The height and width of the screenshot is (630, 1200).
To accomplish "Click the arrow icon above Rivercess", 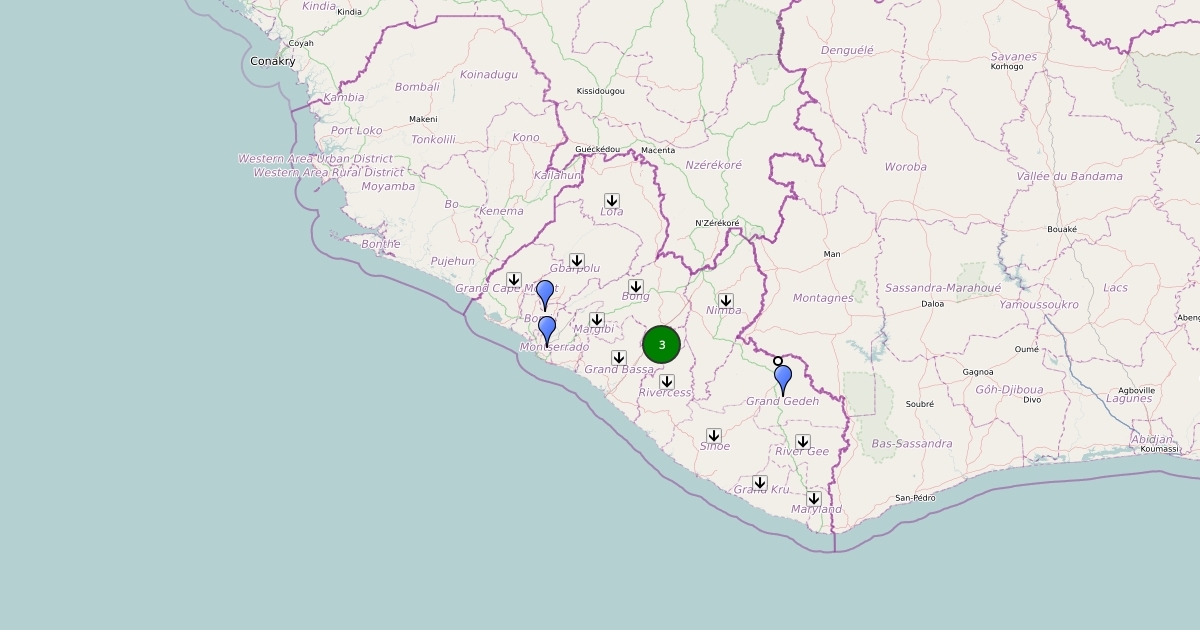I will pos(667,382).
